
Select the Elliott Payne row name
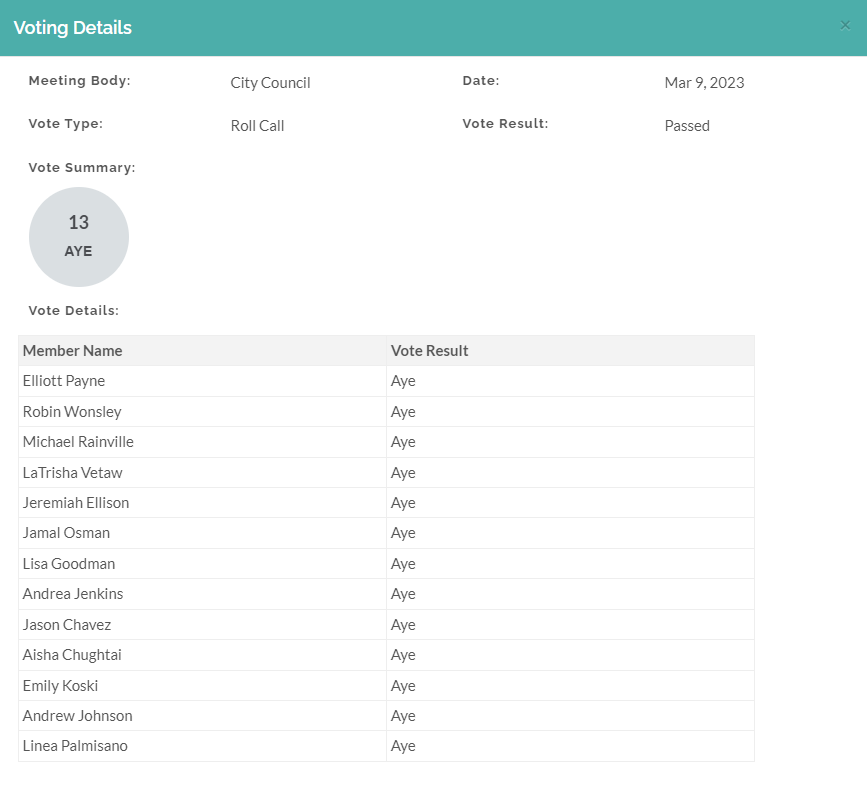[64, 381]
